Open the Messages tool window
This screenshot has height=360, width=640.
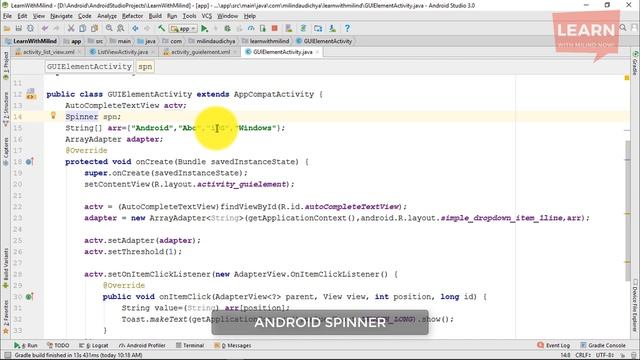pos(233,345)
